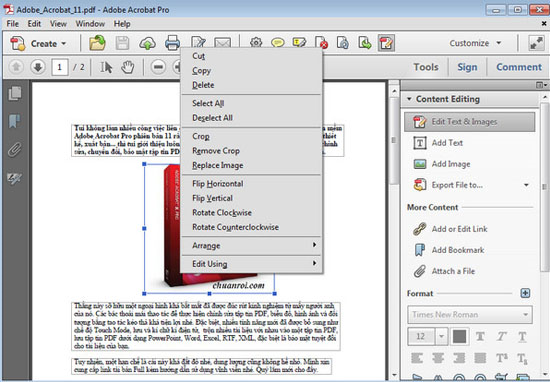
Task: Toggle the Edit Text & Images tool
Action: coord(470,122)
